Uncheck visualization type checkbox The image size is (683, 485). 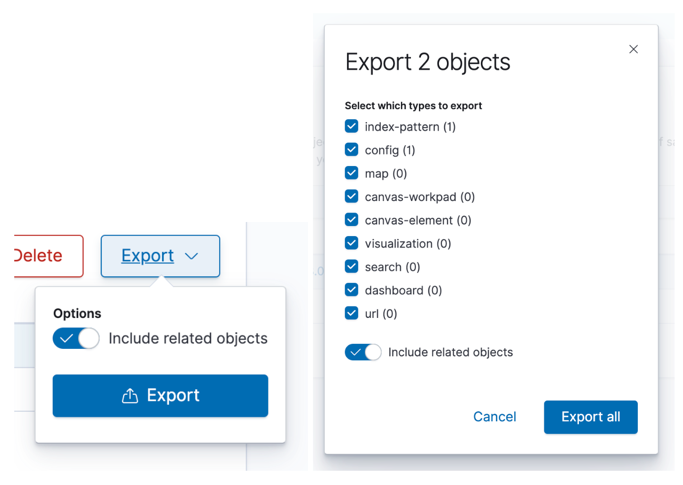[352, 243]
